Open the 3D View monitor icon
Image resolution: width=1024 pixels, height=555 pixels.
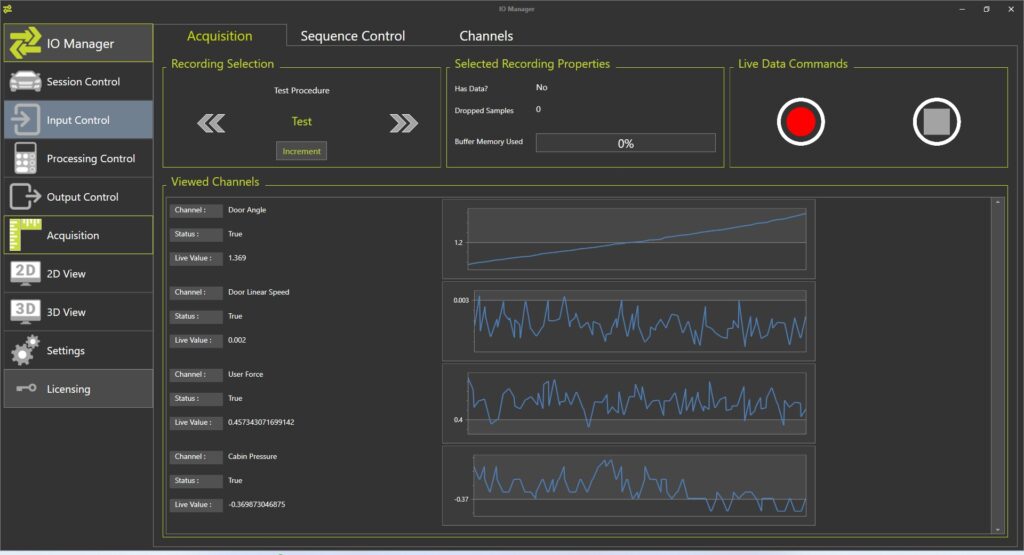point(25,312)
